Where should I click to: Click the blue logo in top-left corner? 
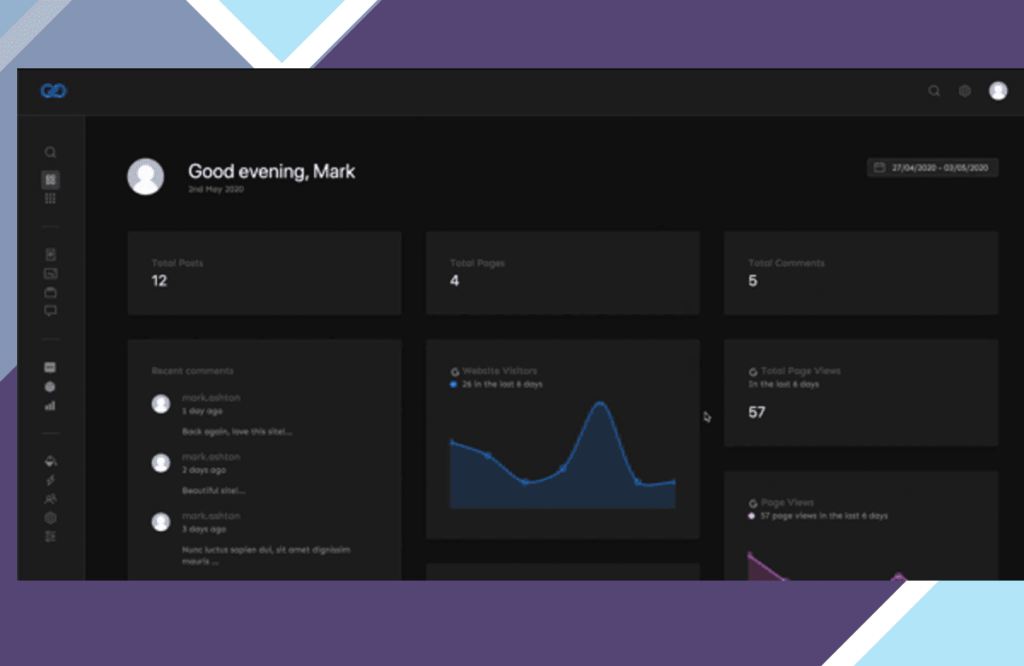53,91
